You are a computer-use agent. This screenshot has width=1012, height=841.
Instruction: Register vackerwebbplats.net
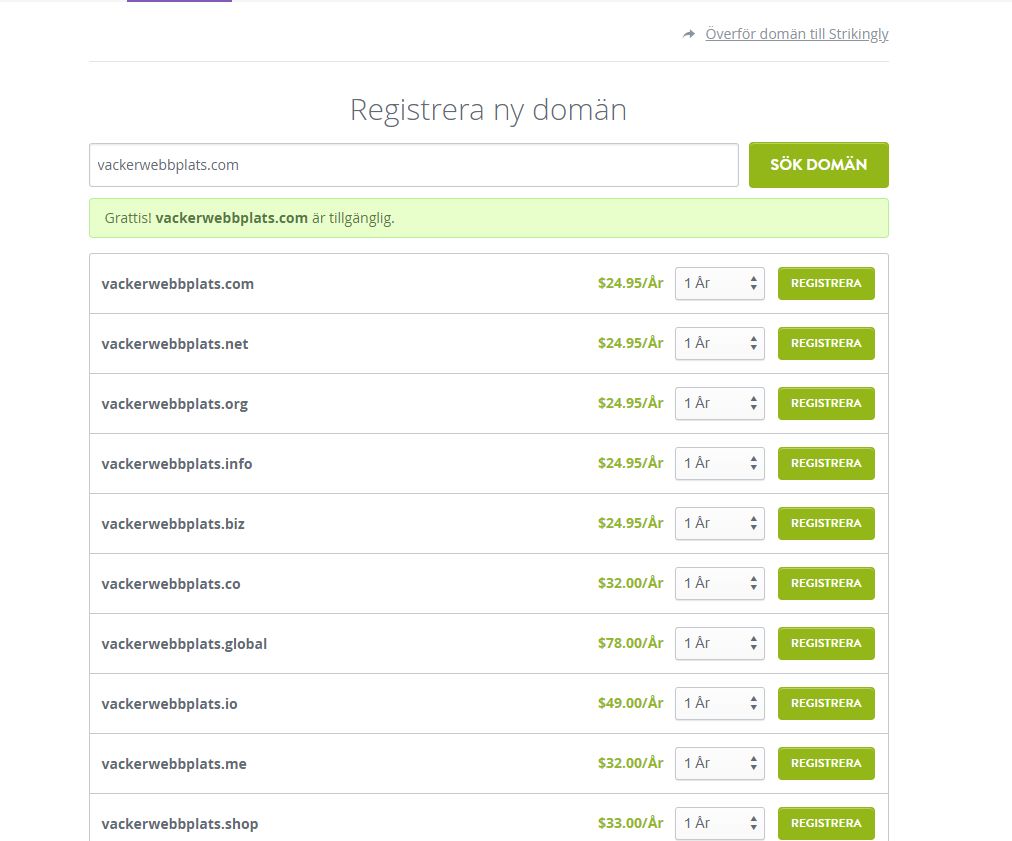pos(826,343)
